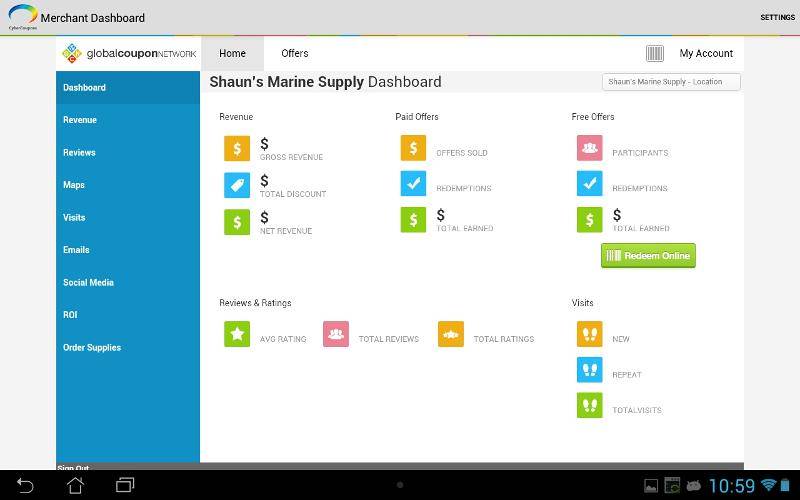Tap the 10:59 clock in status bar
800x500 pixels.
tap(732, 485)
